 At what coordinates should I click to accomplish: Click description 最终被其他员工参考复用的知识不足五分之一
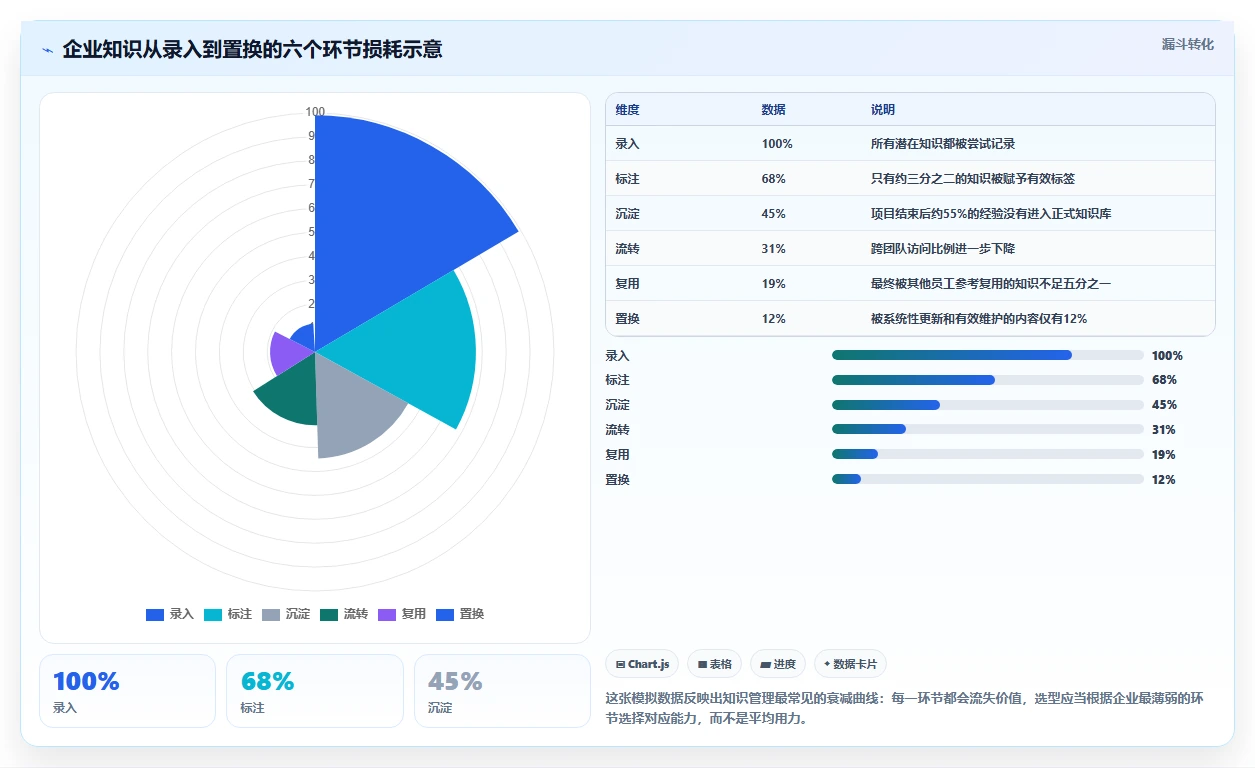(991, 284)
